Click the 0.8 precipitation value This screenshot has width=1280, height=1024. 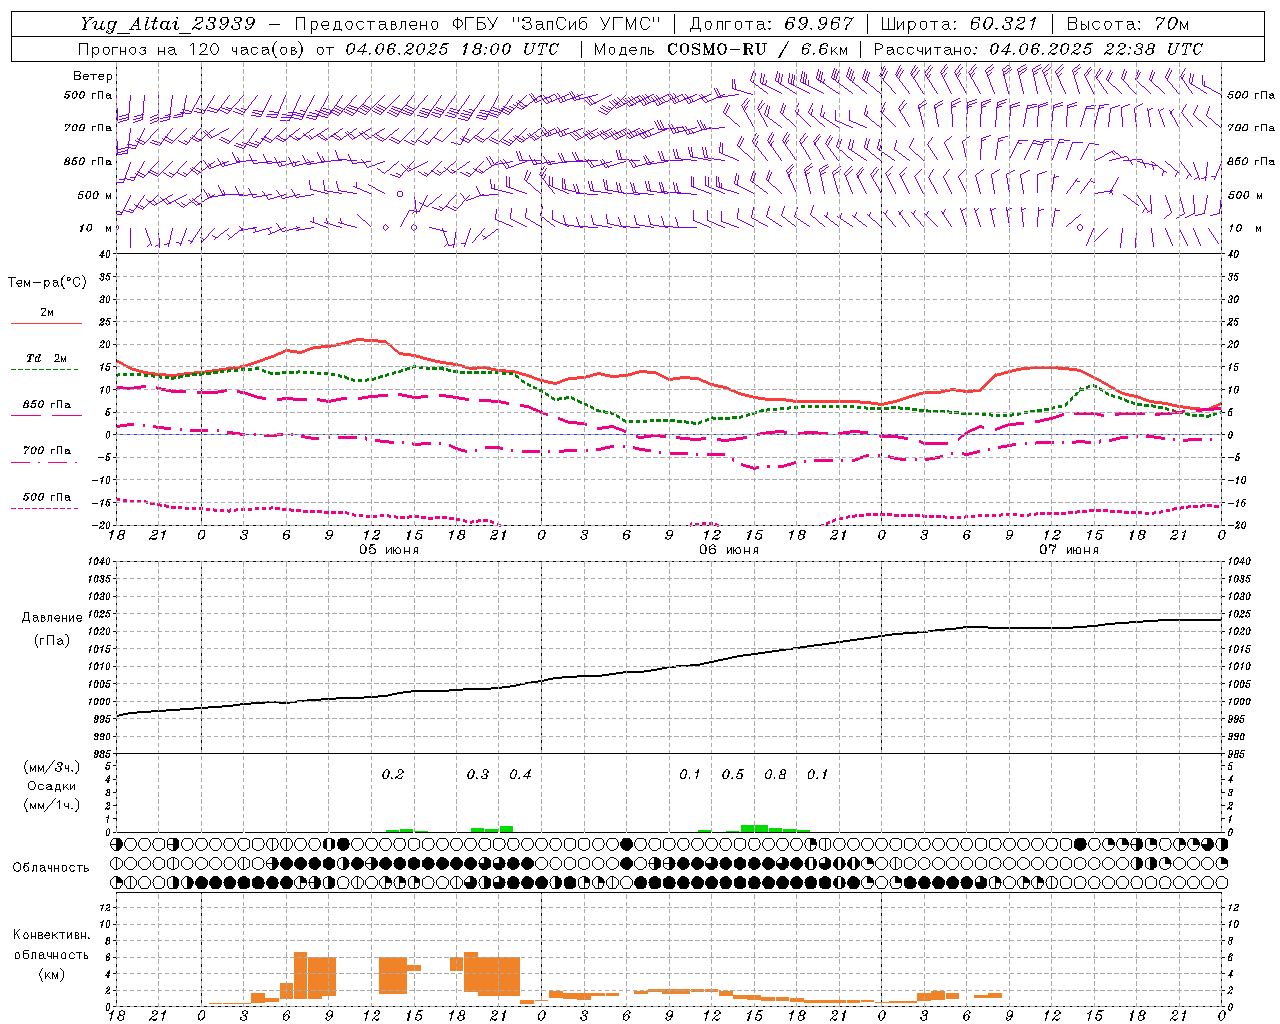pyautogui.click(x=775, y=775)
